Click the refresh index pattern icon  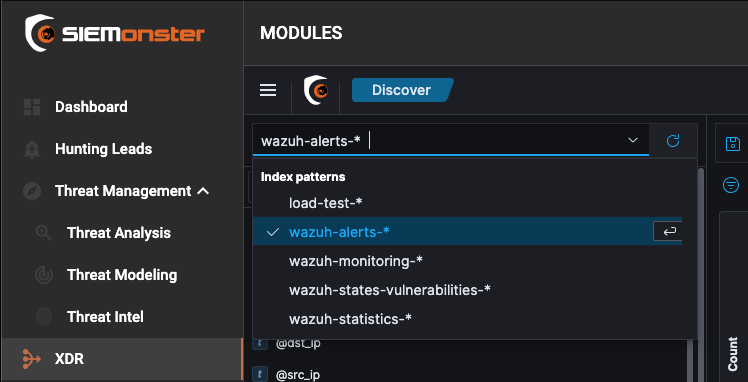[x=673, y=140]
